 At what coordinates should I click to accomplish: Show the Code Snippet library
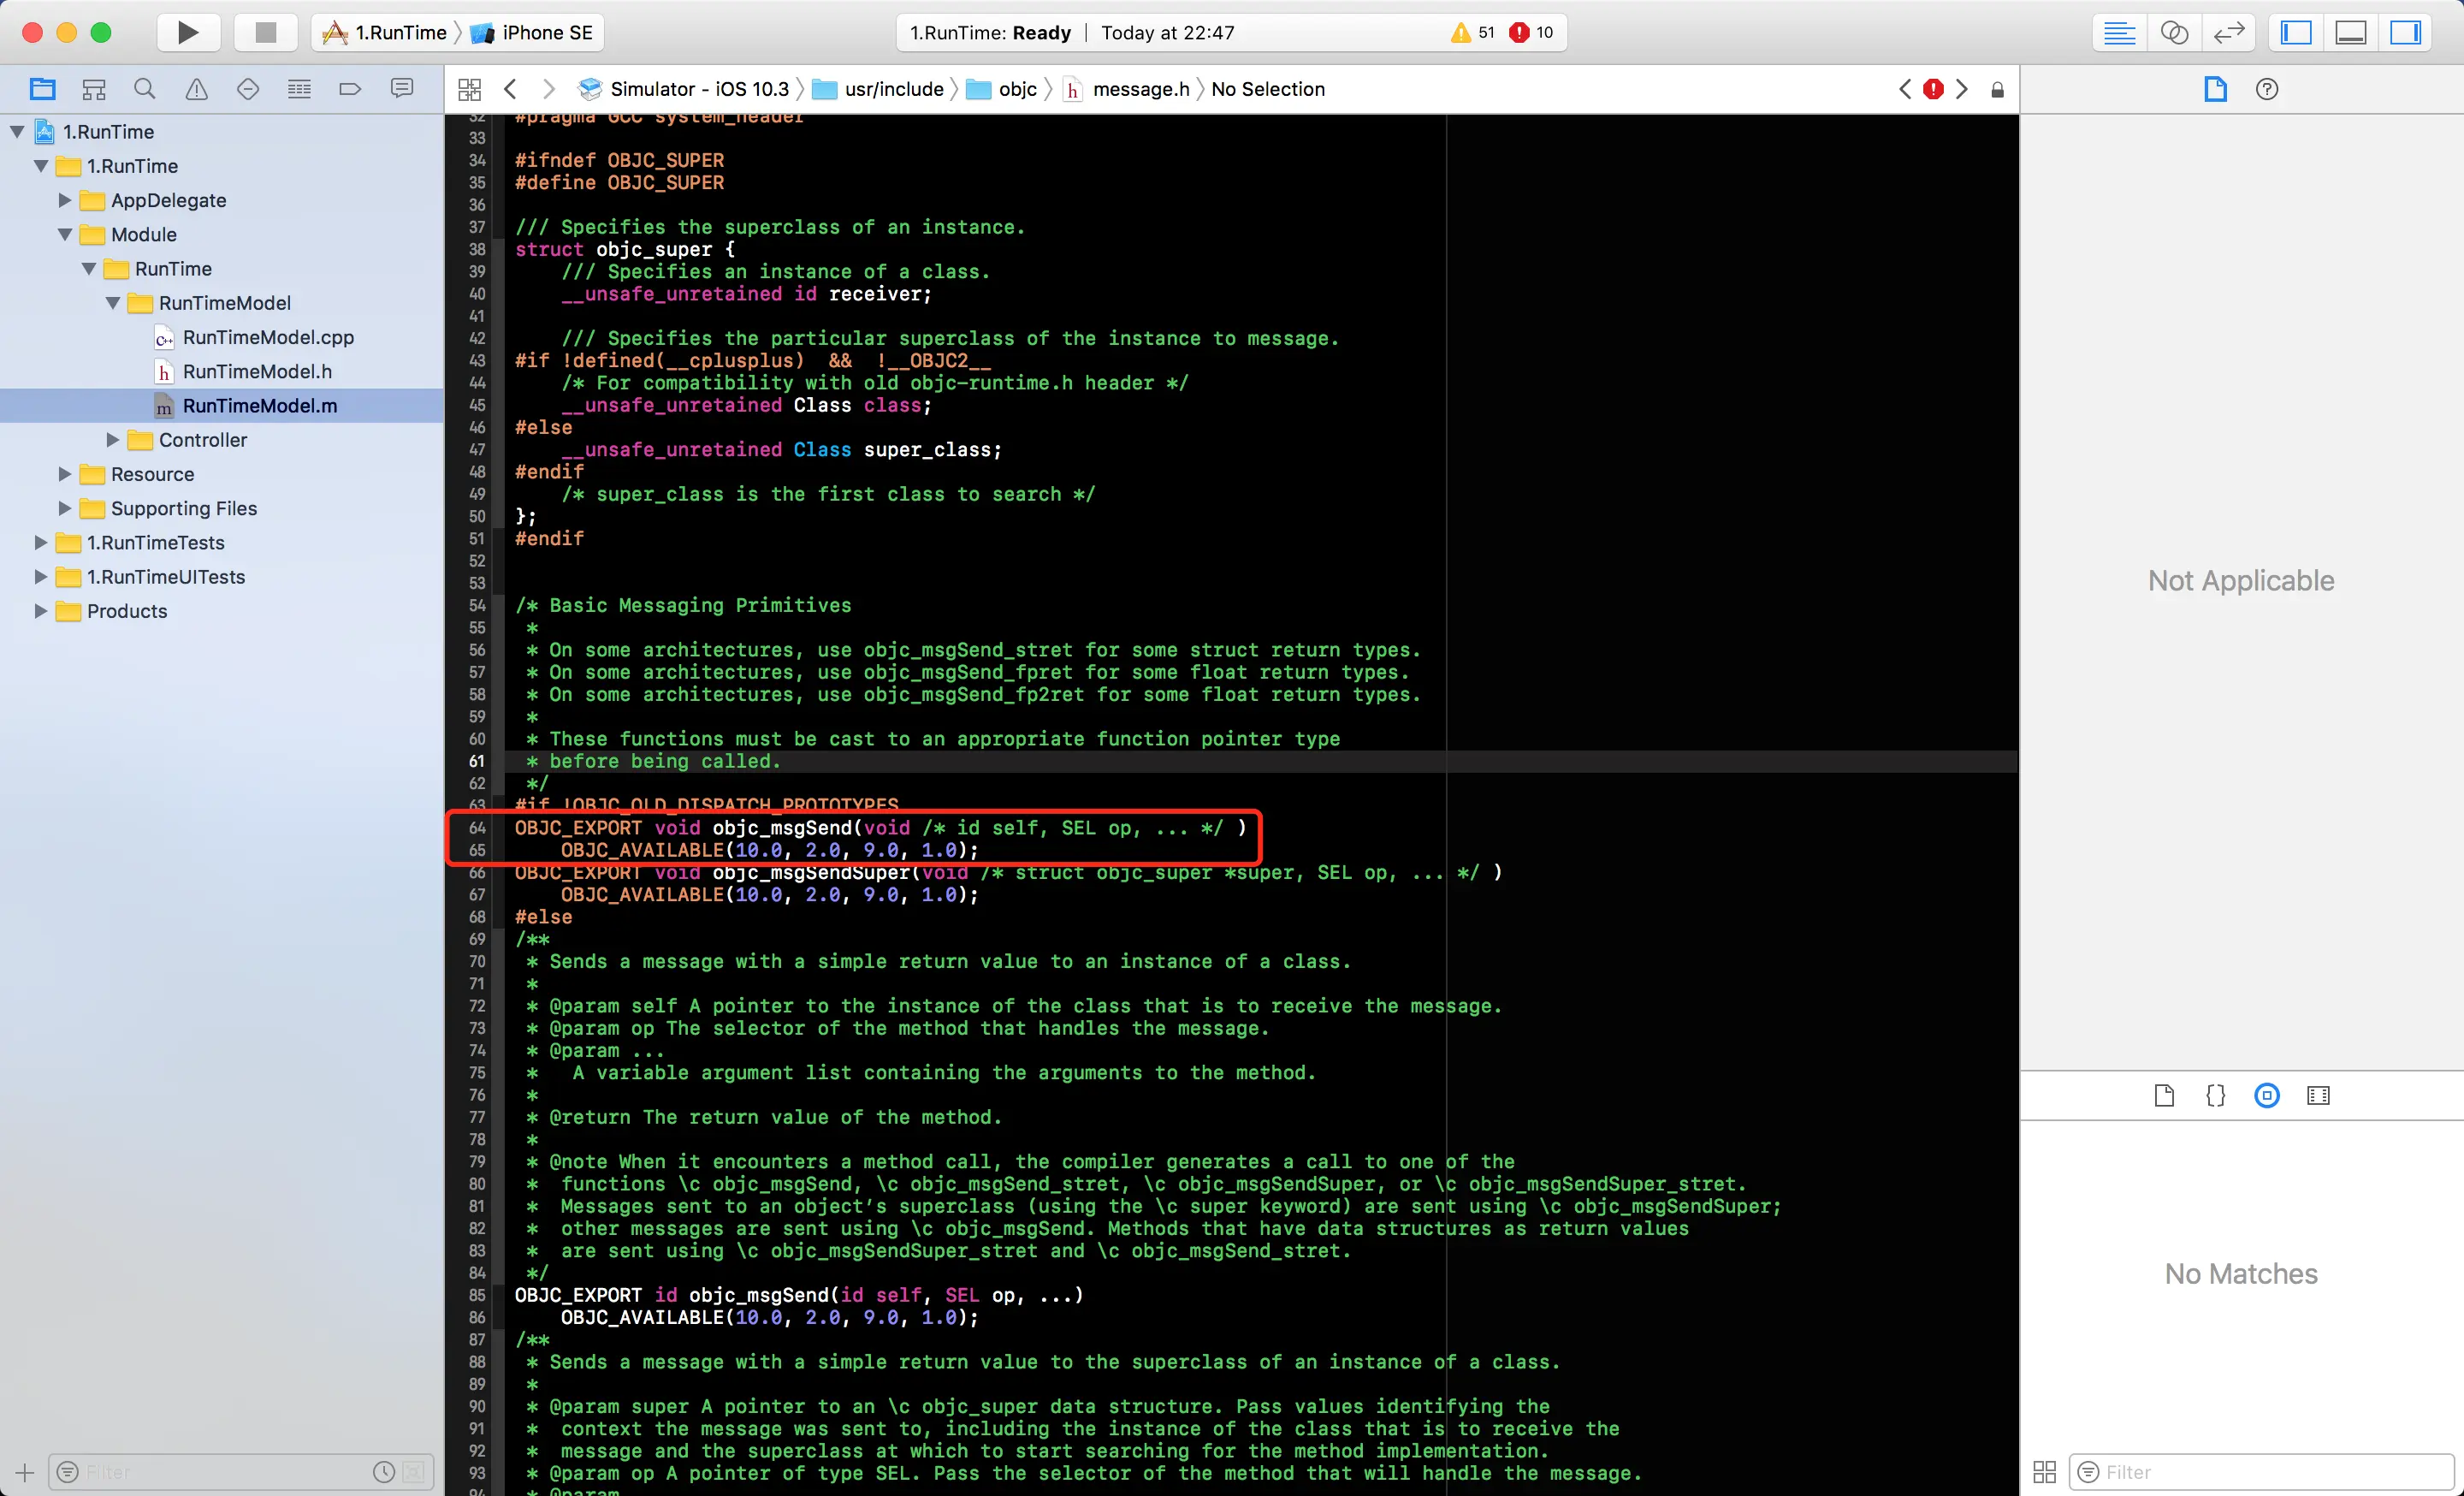(2215, 1095)
